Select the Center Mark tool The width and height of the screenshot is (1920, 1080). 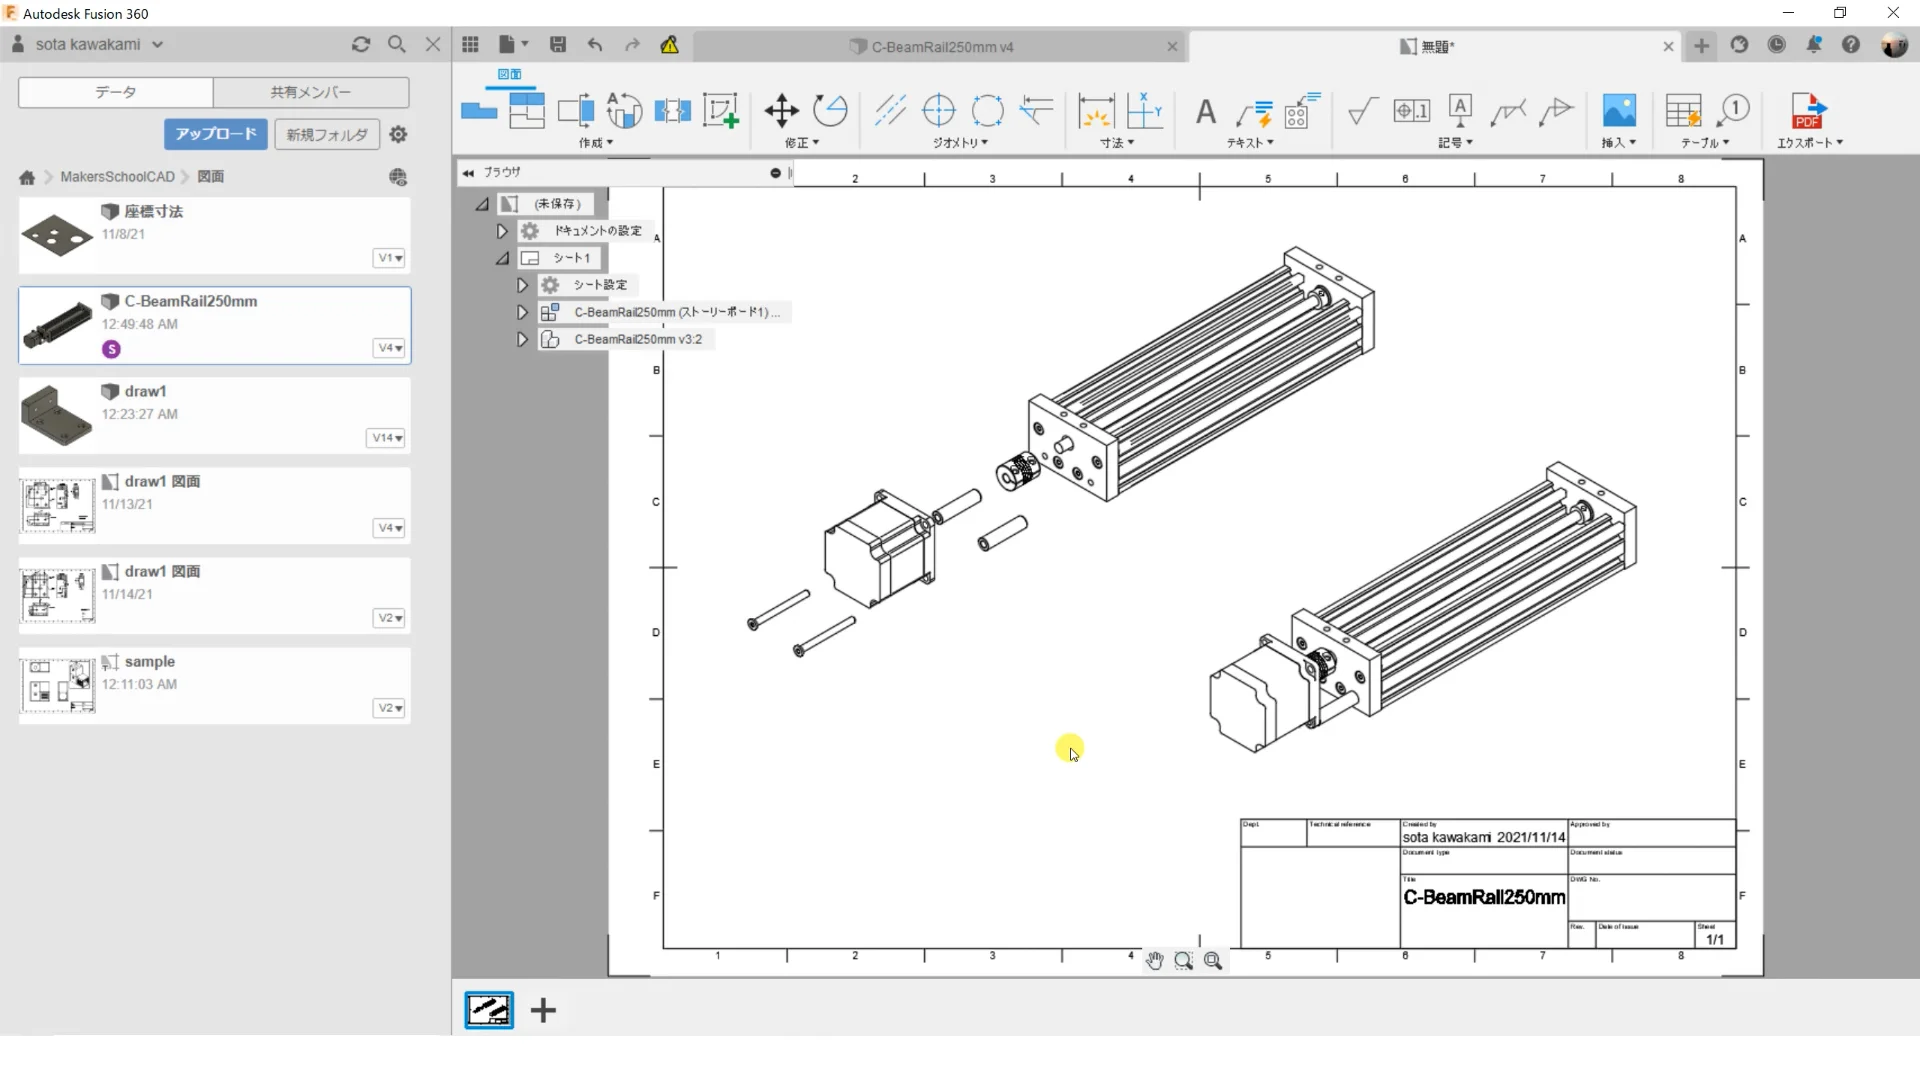coord(938,111)
